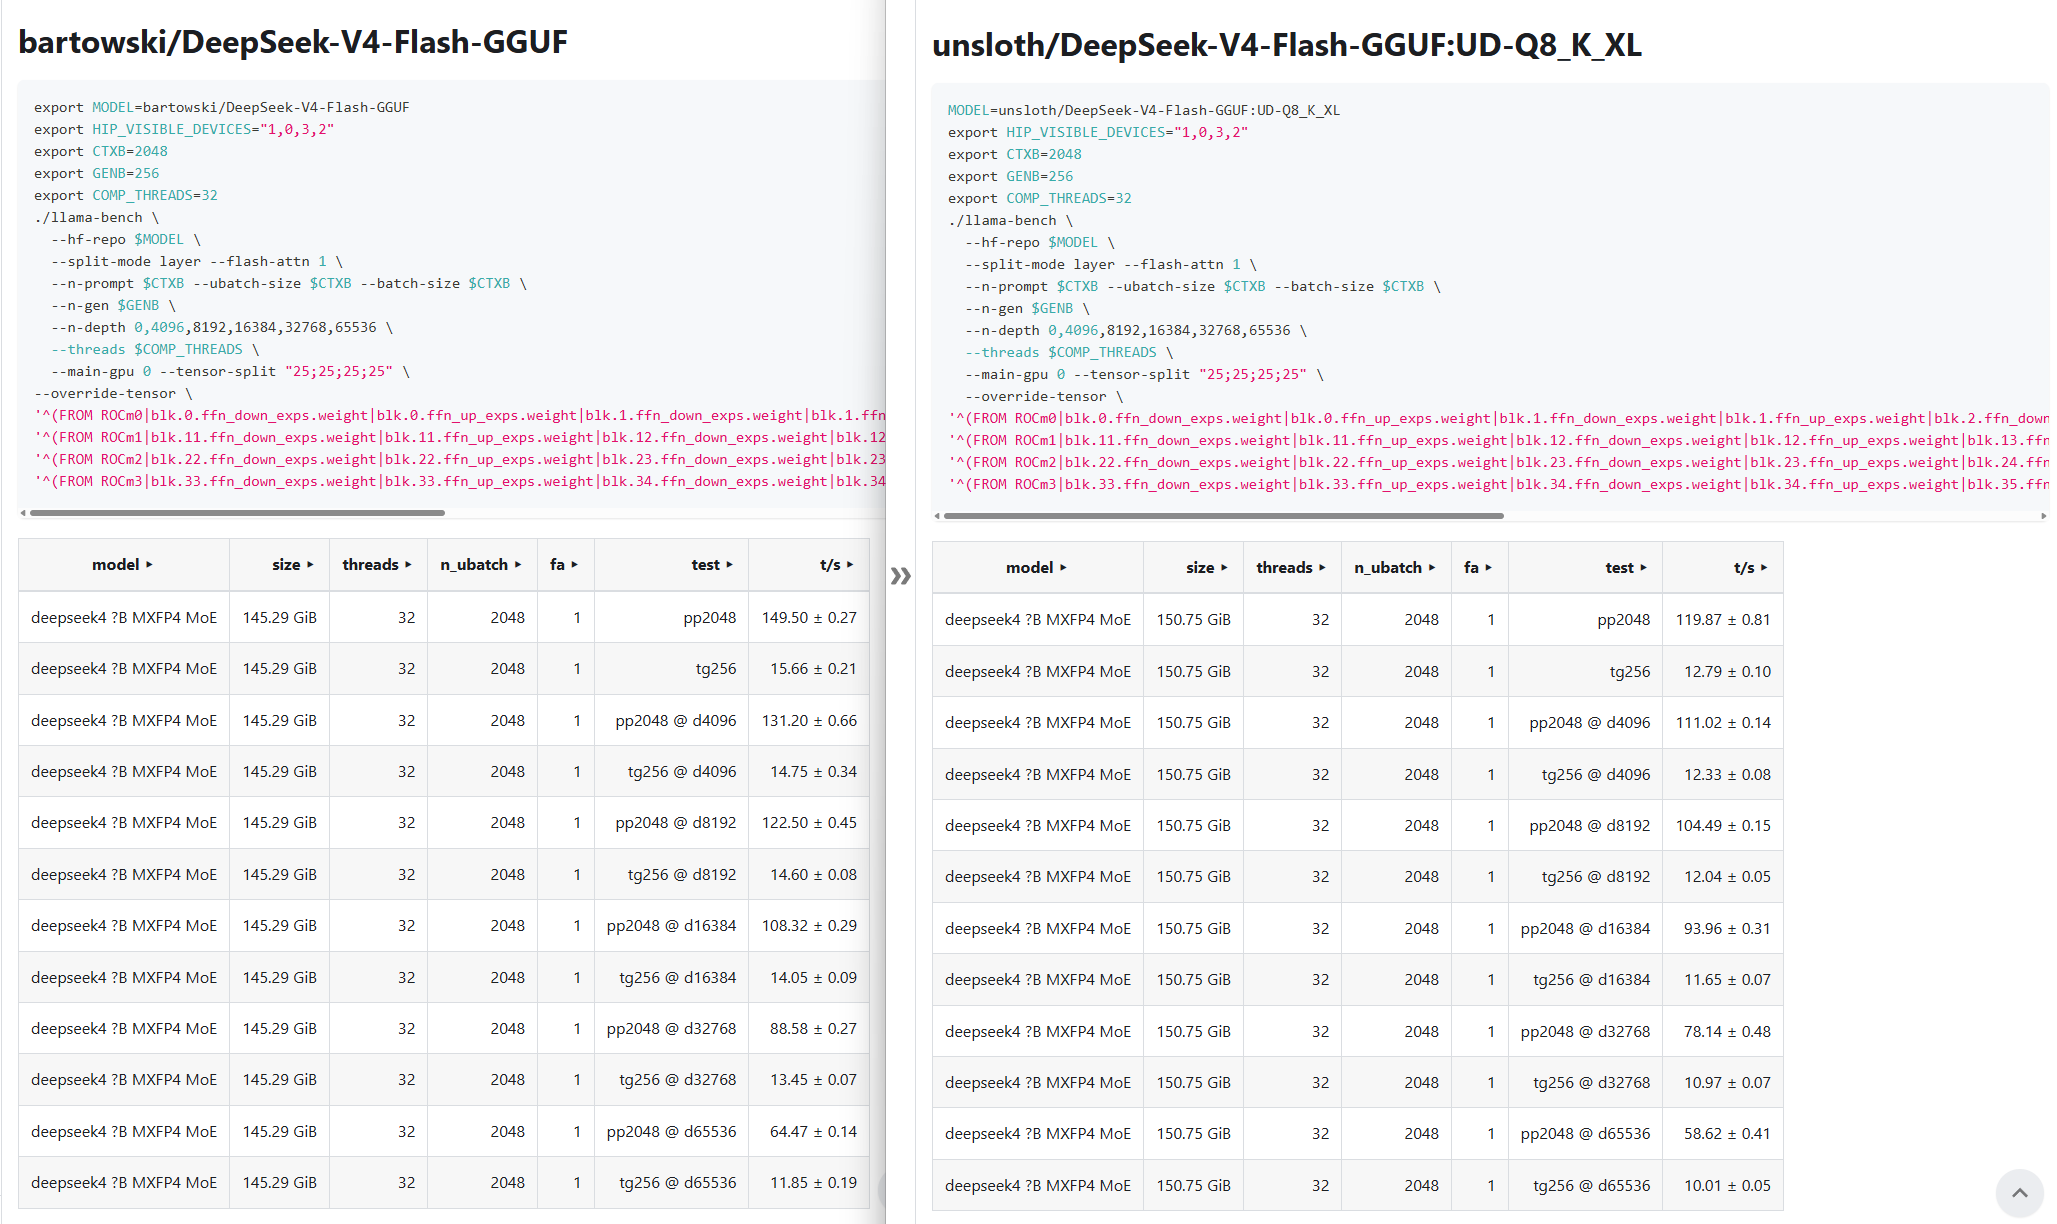Select the 108.32 ± 0.29 value
Image resolution: width=2057 pixels, height=1224 pixels.
point(809,926)
